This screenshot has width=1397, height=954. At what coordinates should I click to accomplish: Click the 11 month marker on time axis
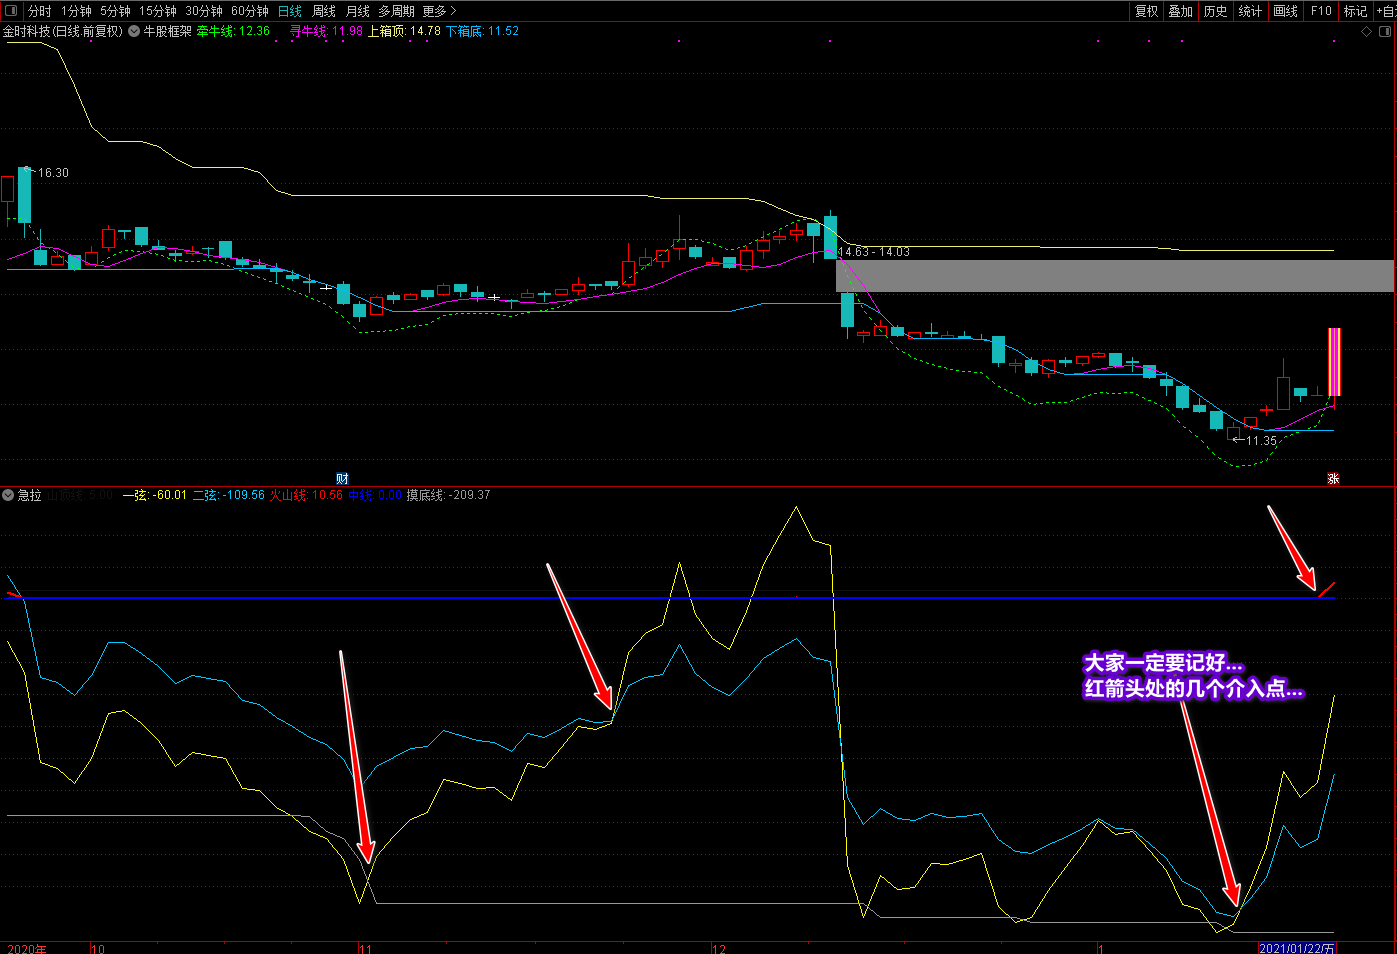(365, 948)
